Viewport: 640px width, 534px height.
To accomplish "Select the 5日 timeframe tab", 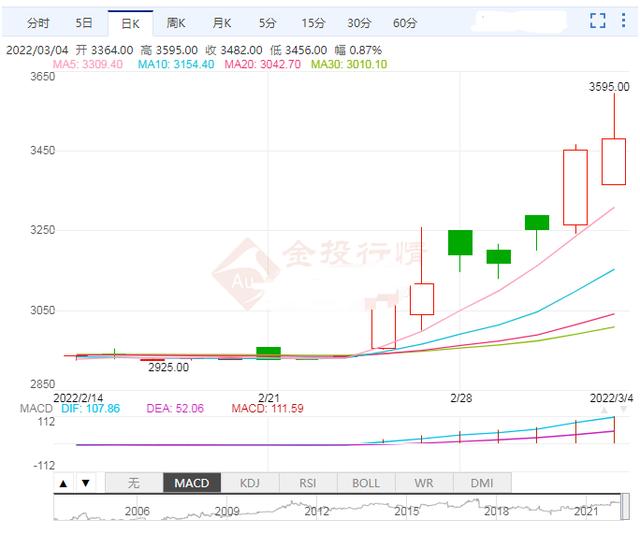I will (85, 22).
